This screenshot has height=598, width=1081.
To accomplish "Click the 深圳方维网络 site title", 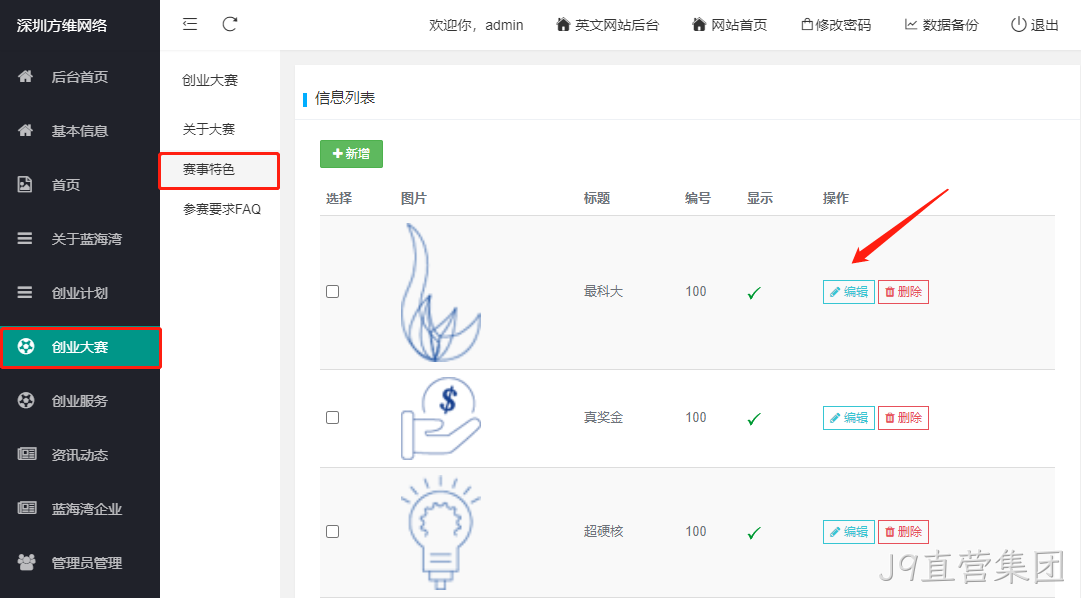I will tap(62, 26).
